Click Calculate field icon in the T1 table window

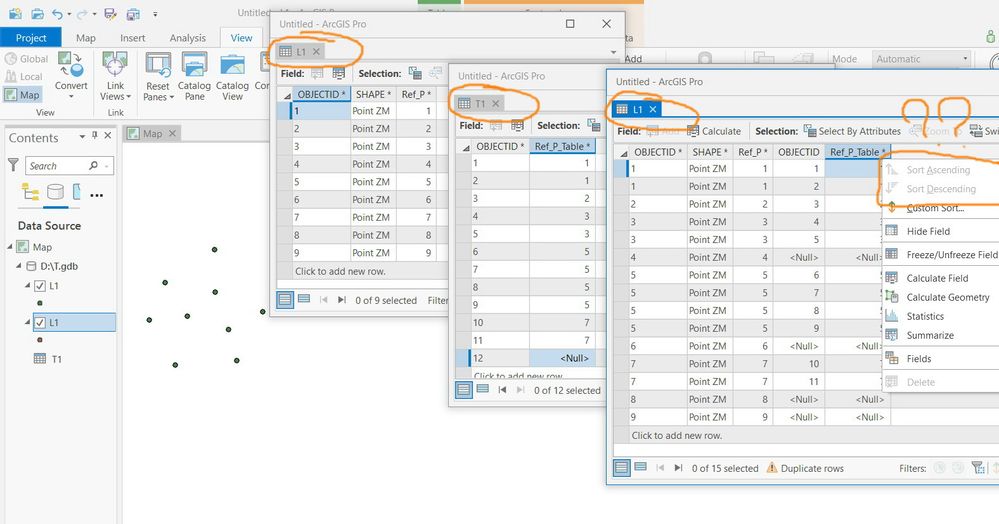coord(517,126)
